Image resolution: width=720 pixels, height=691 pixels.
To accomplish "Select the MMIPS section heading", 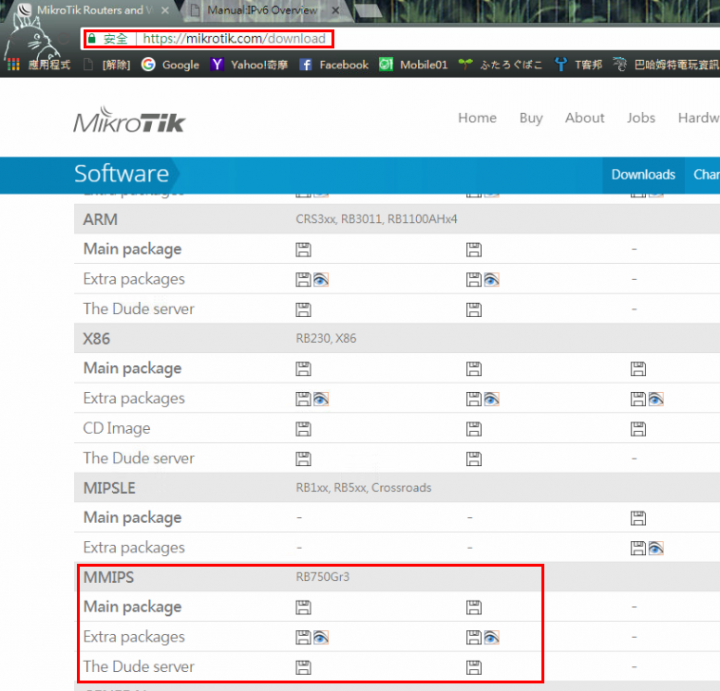I will 108,577.
